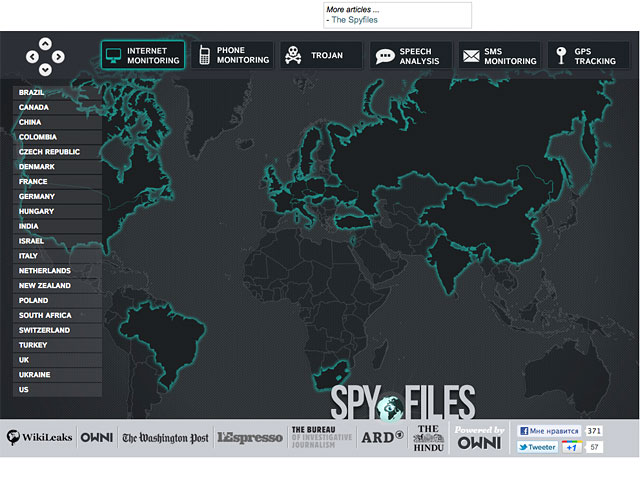Click the Trojan skull icon
The height and width of the screenshot is (480, 640).
(x=293, y=56)
